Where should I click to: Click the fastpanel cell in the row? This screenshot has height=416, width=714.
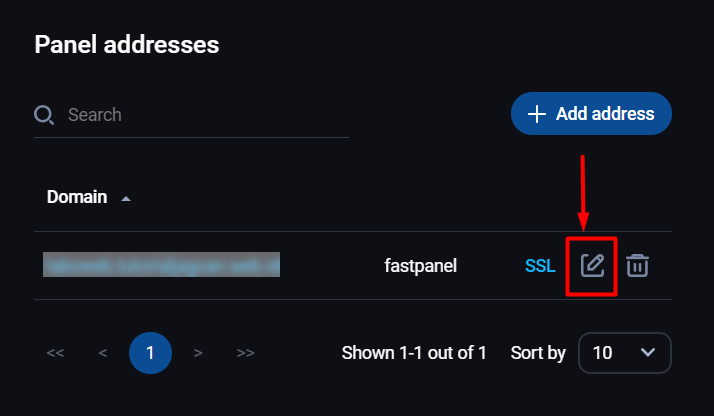(x=420, y=266)
